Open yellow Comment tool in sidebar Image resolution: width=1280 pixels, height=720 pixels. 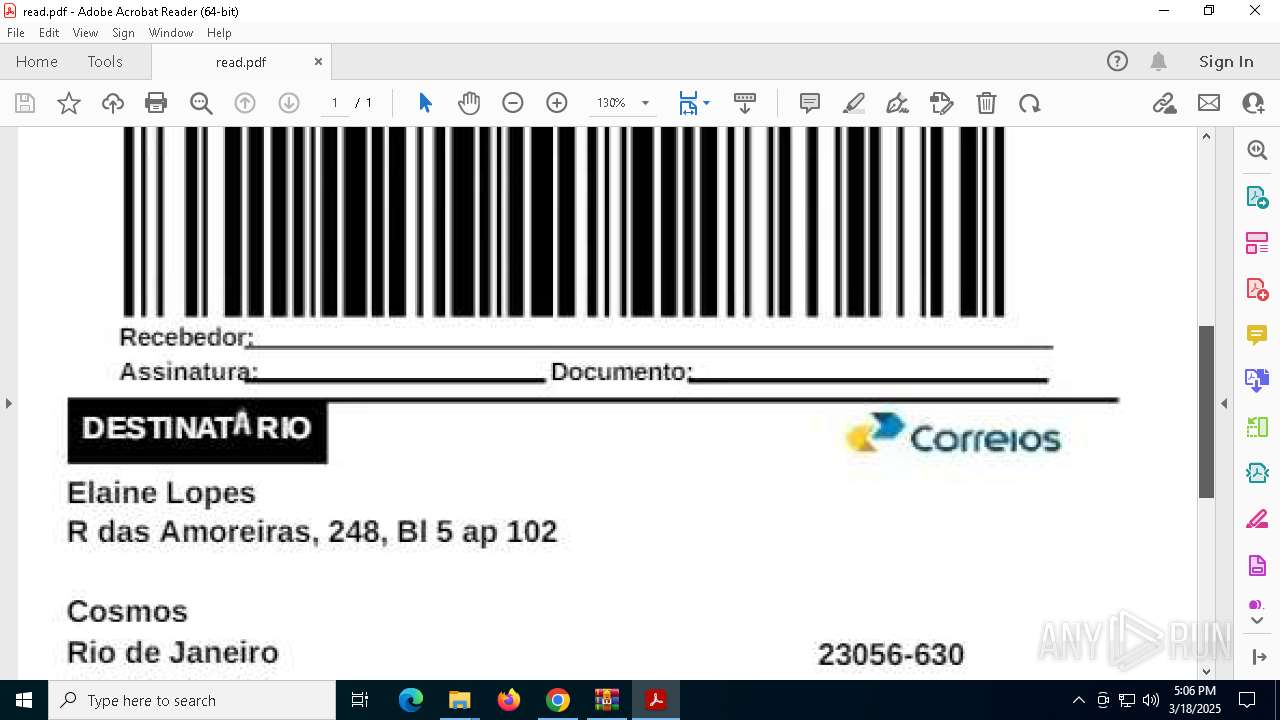(x=1257, y=334)
